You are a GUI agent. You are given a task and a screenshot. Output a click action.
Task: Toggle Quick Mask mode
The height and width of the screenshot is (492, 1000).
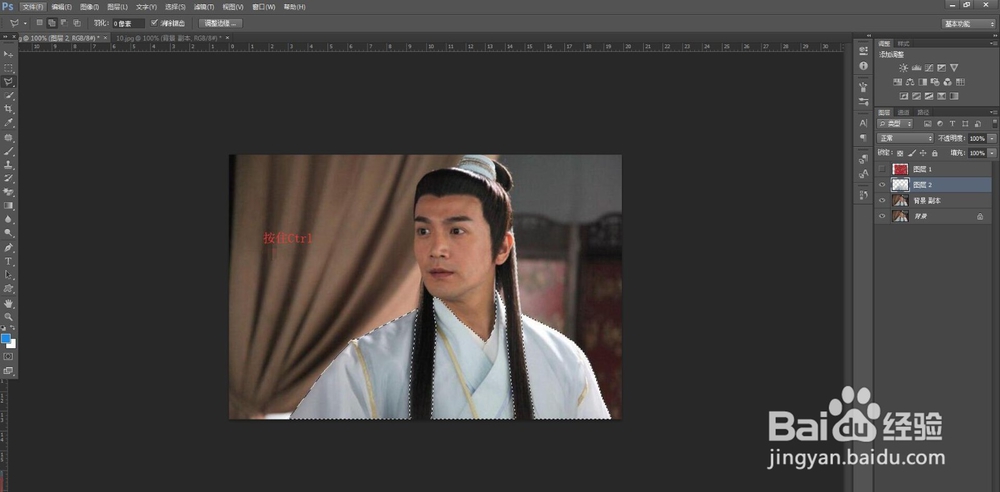[x=8, y=356]
